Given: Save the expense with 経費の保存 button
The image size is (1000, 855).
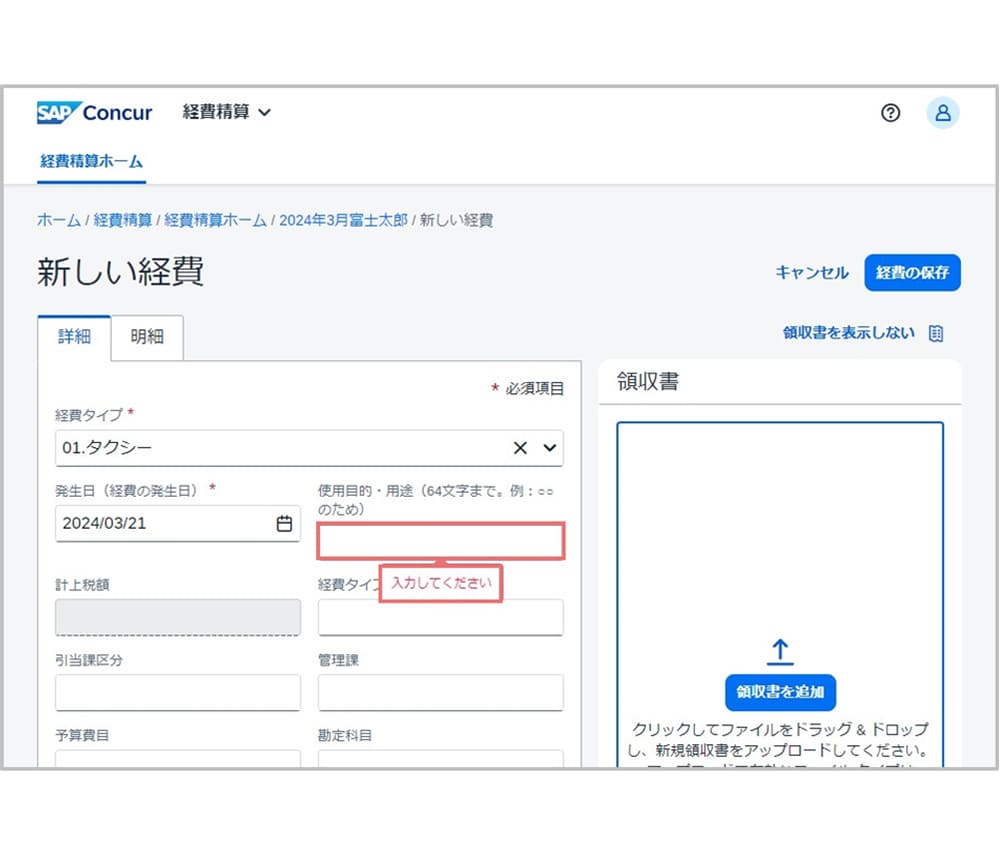Looking at the screenshot, I should point(912,272).
